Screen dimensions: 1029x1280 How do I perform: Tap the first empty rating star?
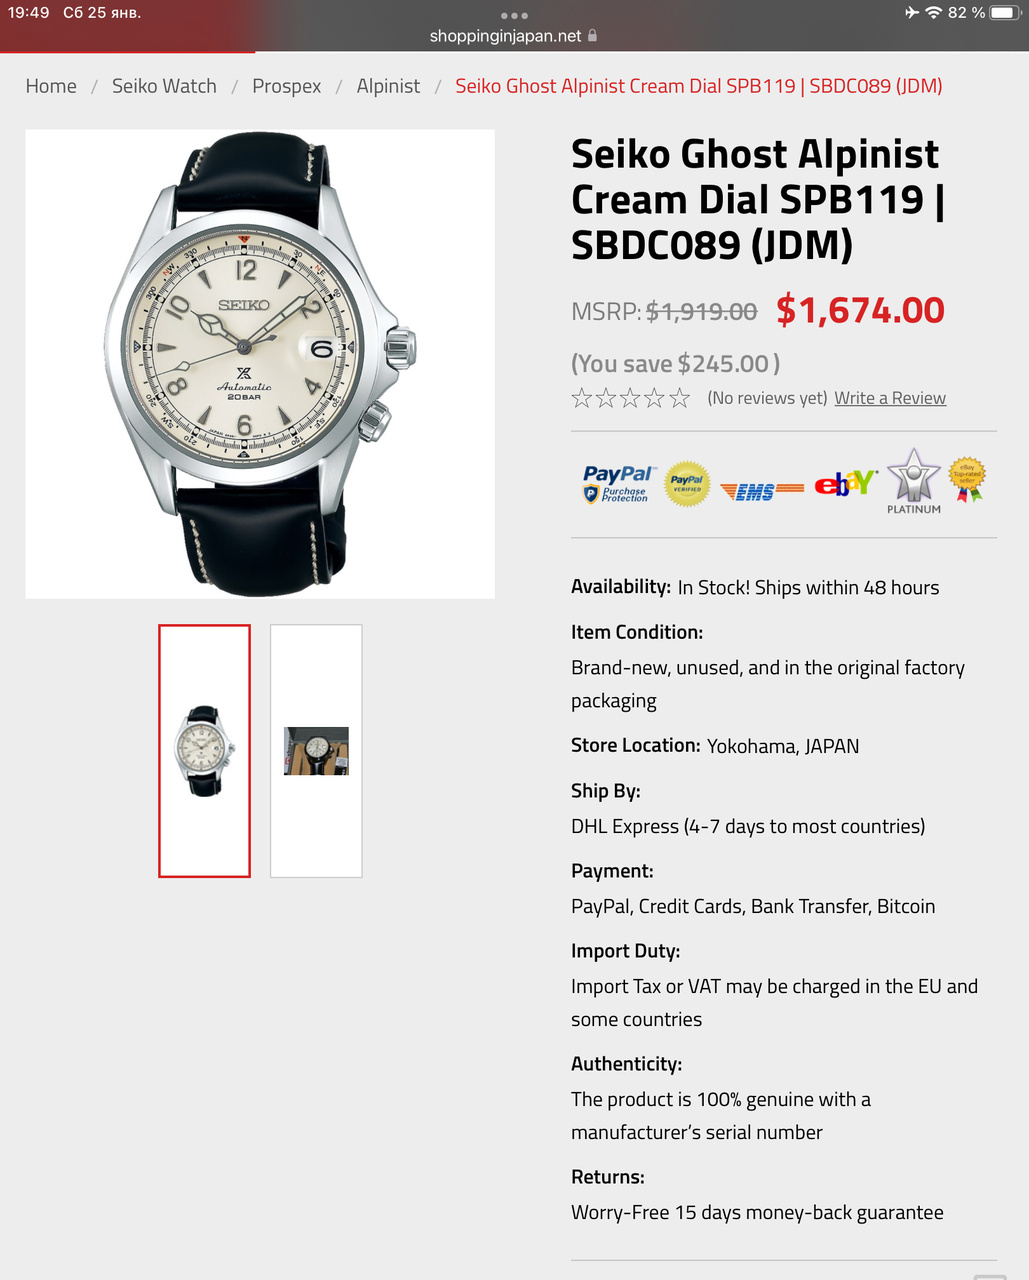[x=582, y=398]
